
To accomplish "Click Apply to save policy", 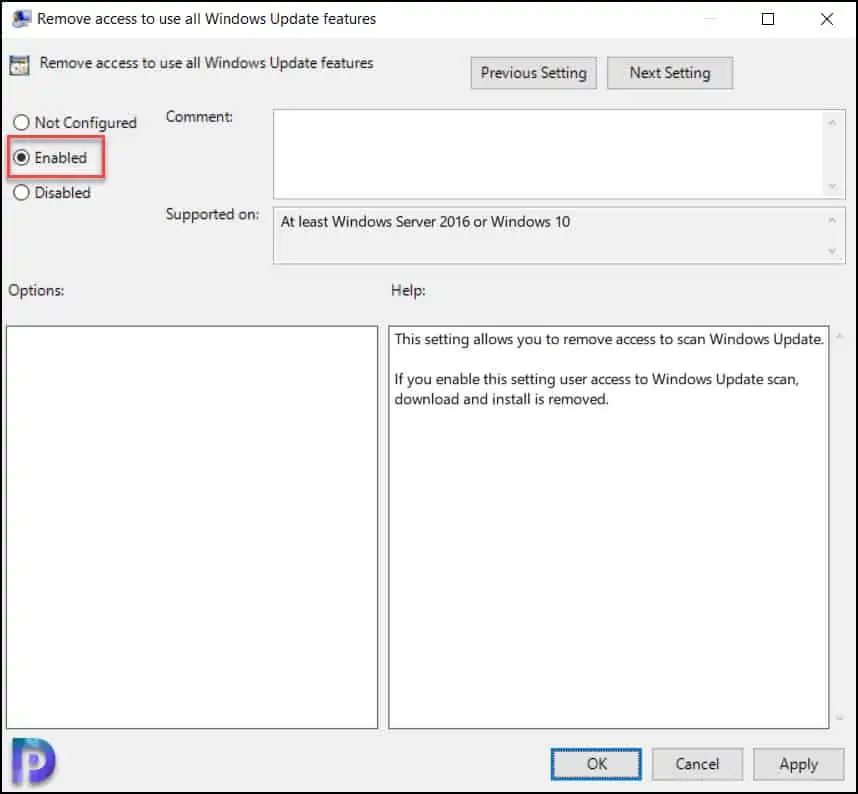I will [798, 764].
